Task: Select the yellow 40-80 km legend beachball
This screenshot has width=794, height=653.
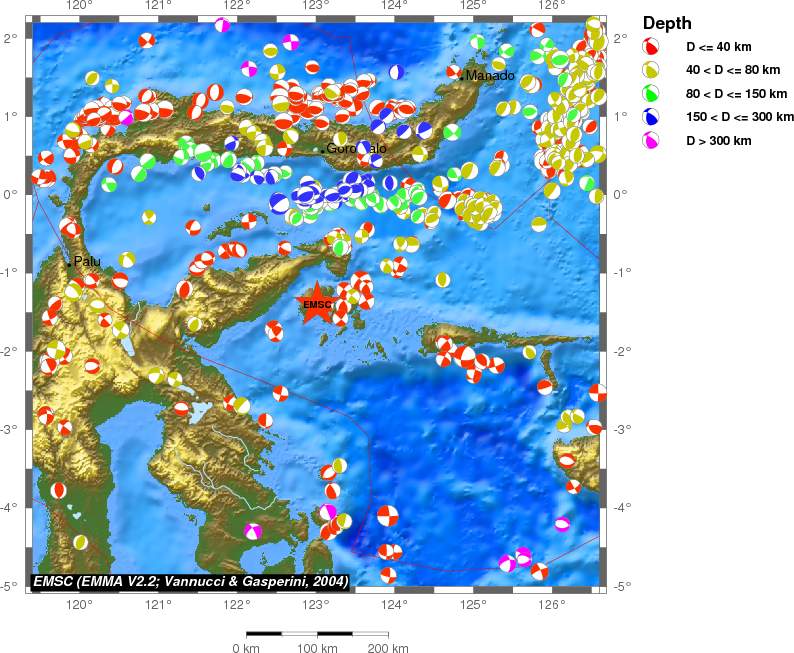Action: 651,70
